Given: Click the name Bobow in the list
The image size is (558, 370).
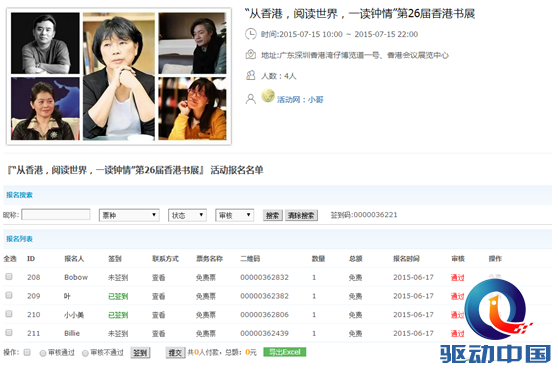Looking at the screenshot, I should click(x=76, y=278).
